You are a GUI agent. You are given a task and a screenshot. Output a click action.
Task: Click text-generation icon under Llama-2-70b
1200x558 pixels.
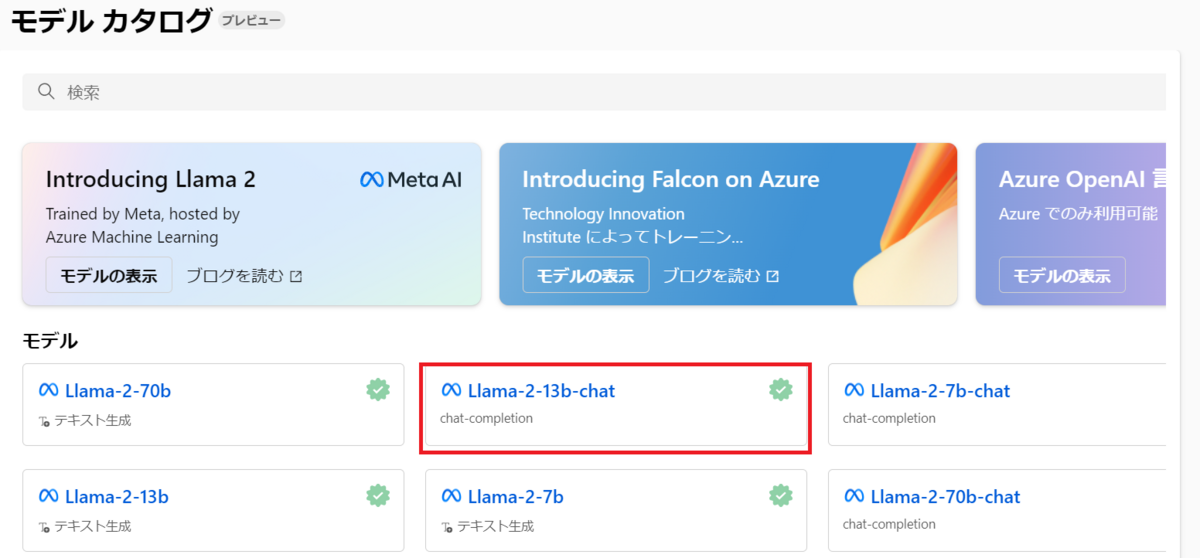[44, 421]
